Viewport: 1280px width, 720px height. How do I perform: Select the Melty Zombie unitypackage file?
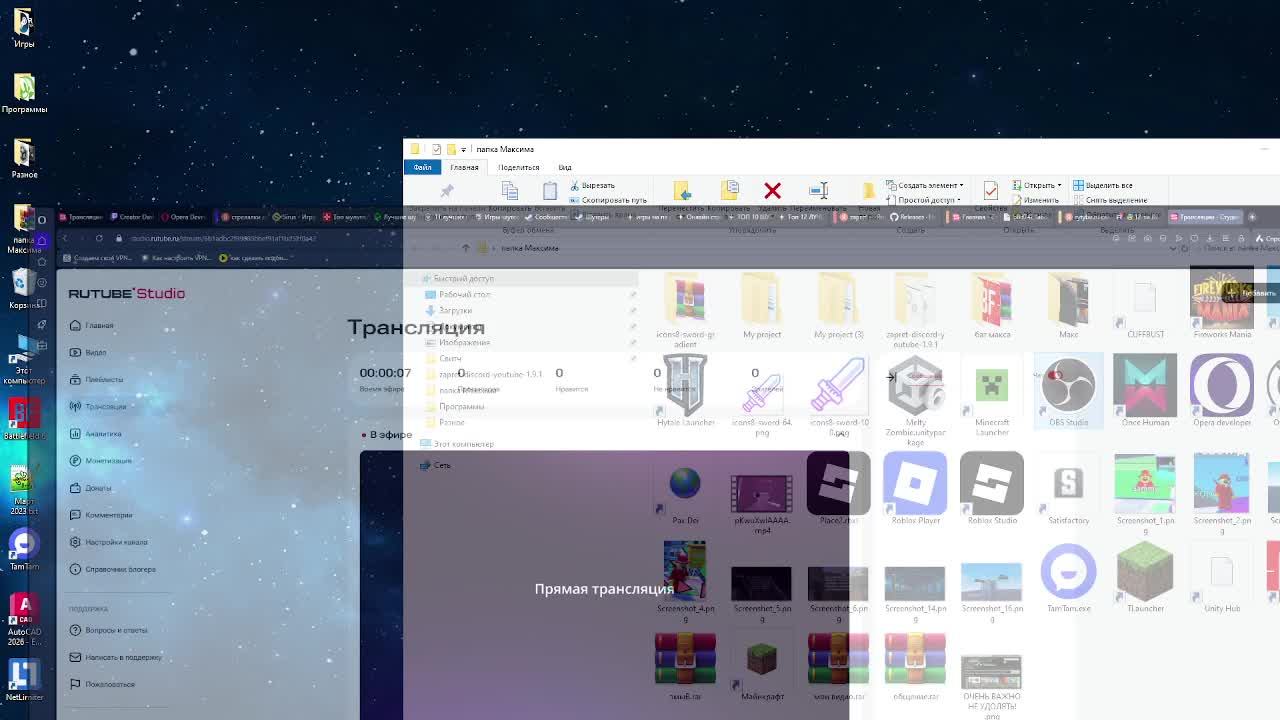tap(915, 401)
